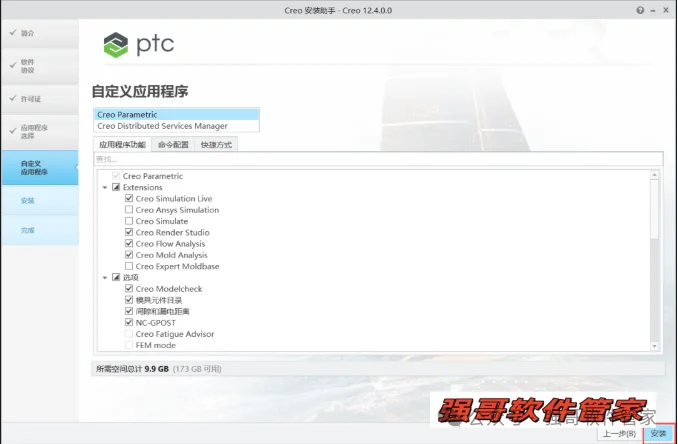The height and width of the screenshot is (444, 678).
Task: Toggle the 选项 group tri-state checkbox
Action: pos(116,277)
